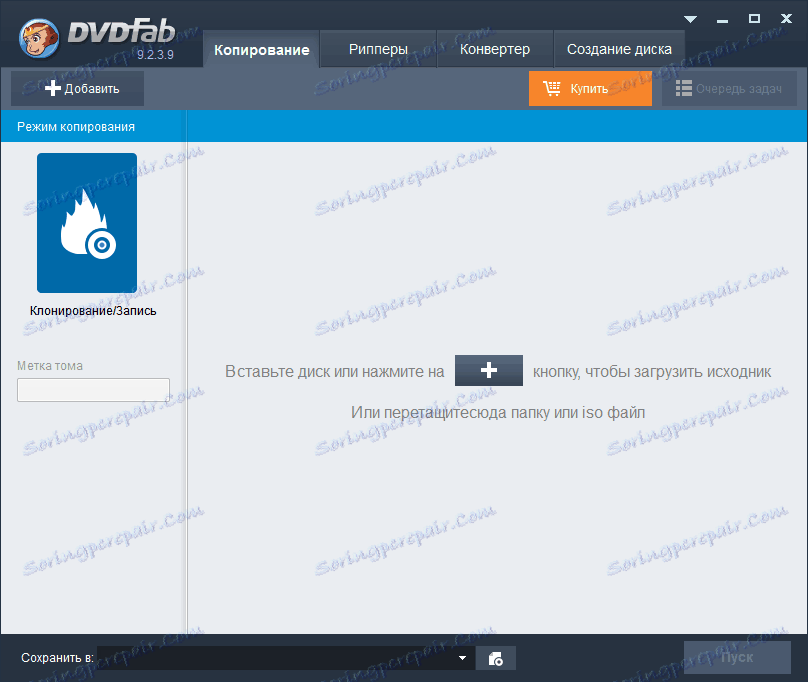Click the large plus button to load source

tap(488, 370)
